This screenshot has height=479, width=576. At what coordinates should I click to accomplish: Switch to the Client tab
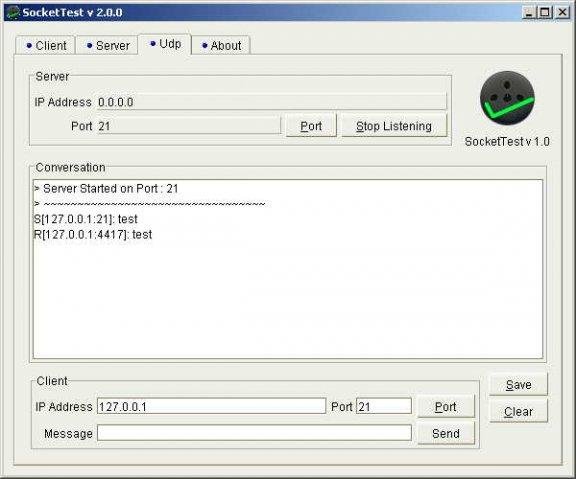pos(46,46)
